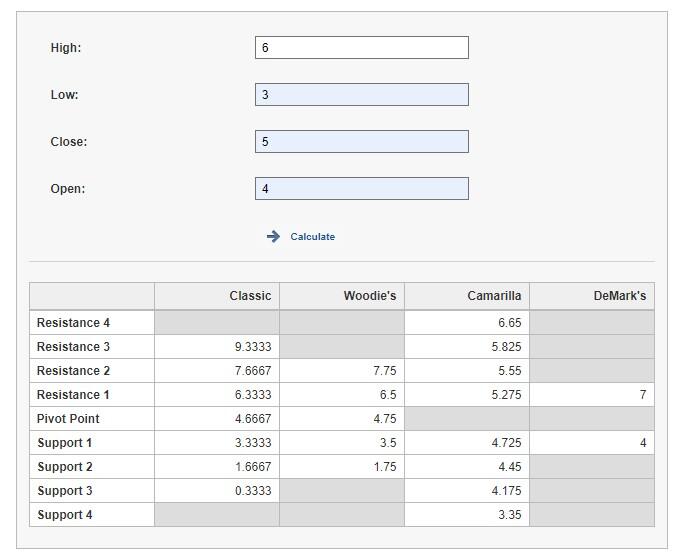This screenshot has height=552, width=673.
Task: Select the Low value input box
Action: [x=362, y=94]
